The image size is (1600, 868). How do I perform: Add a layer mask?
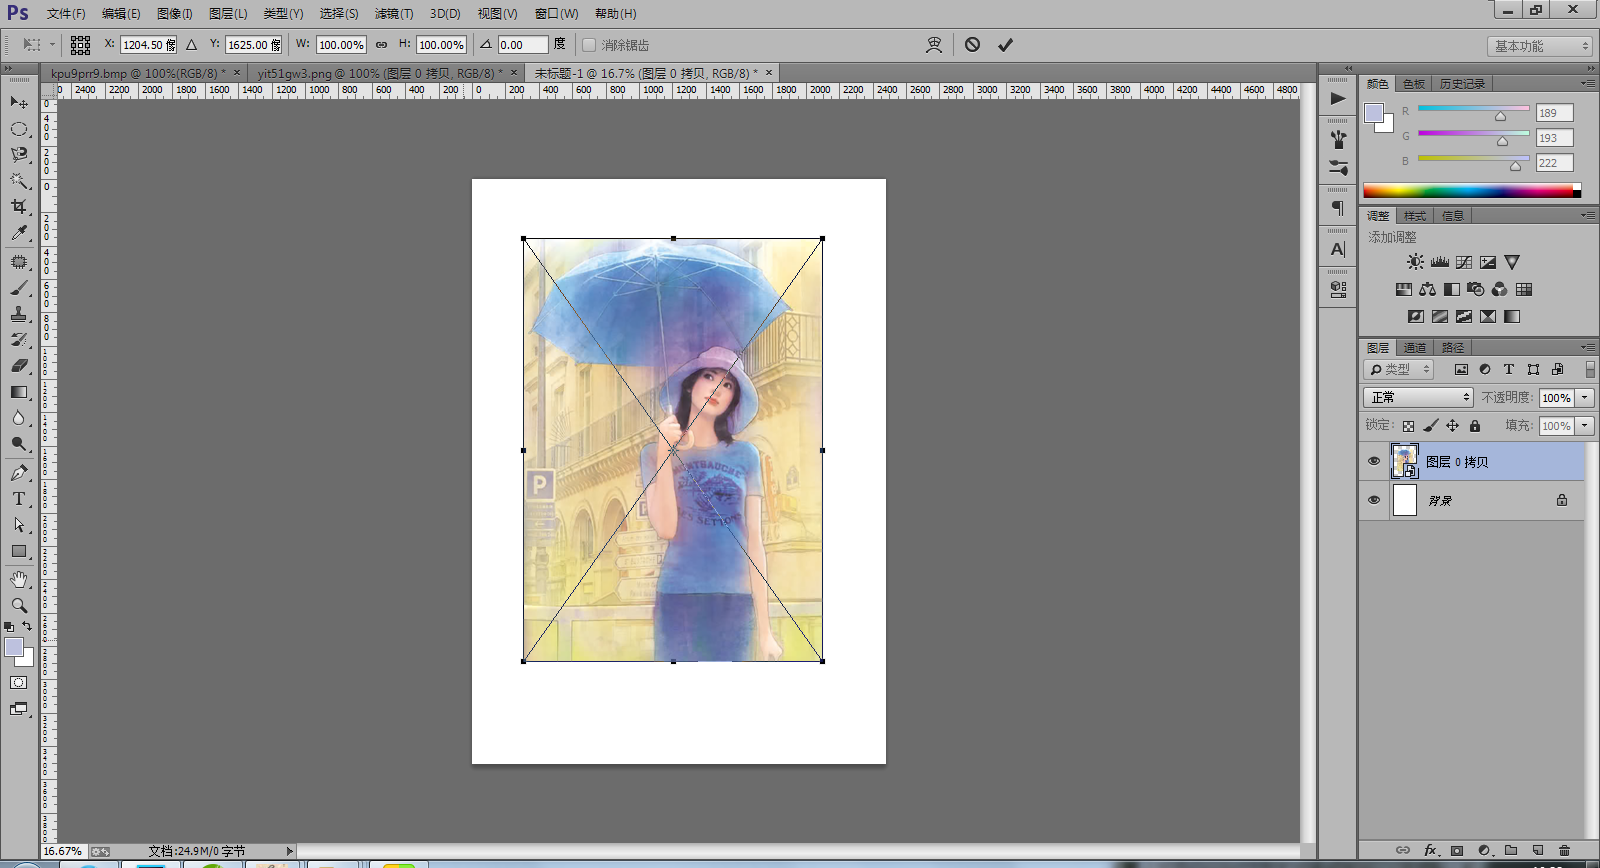pos(1457,850)
